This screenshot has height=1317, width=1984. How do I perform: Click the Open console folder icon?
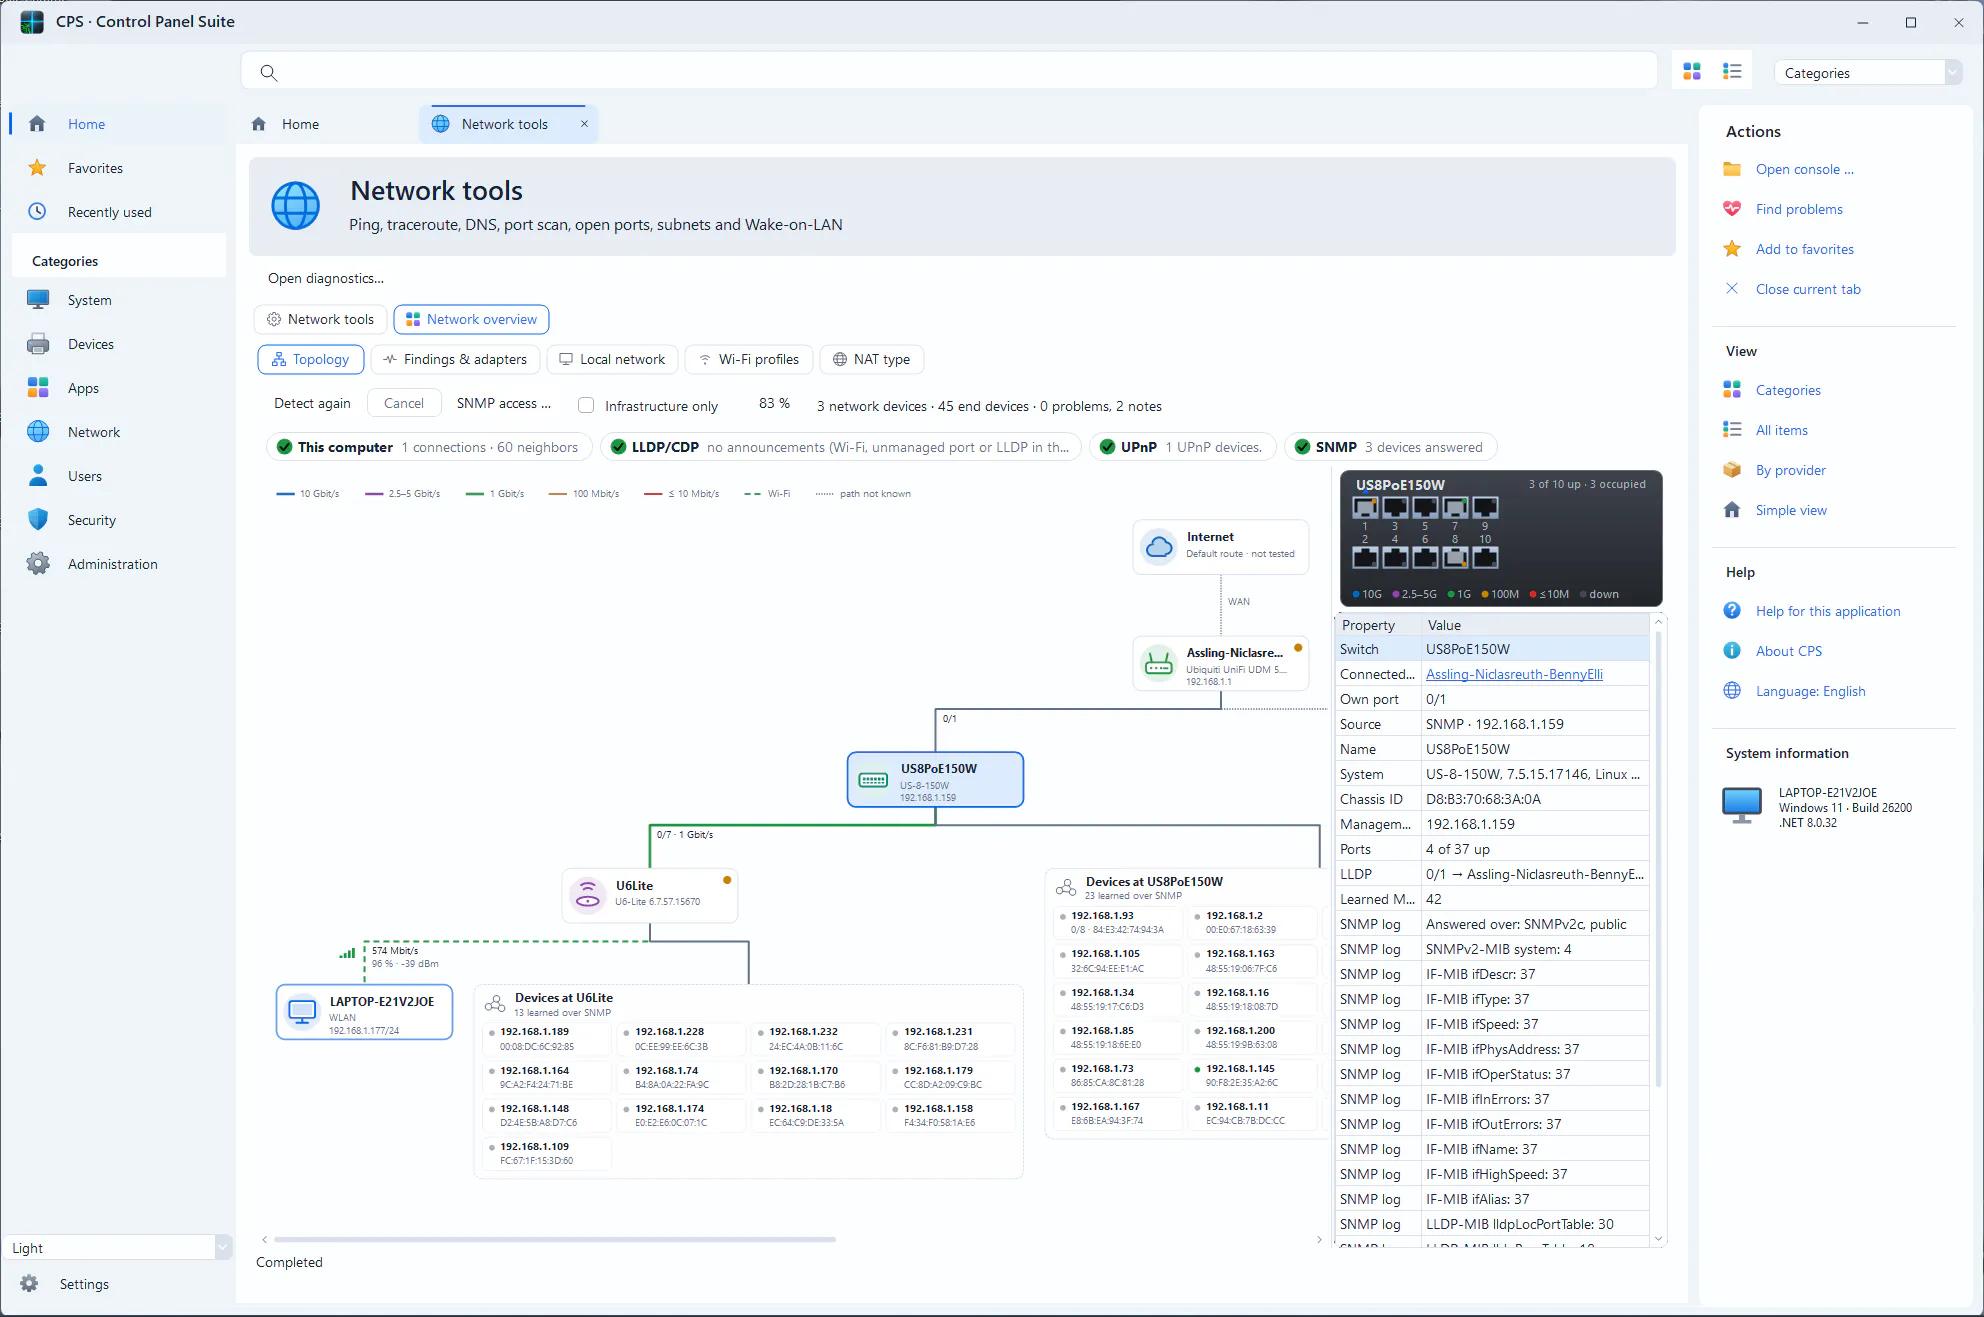pos(1732,169)
